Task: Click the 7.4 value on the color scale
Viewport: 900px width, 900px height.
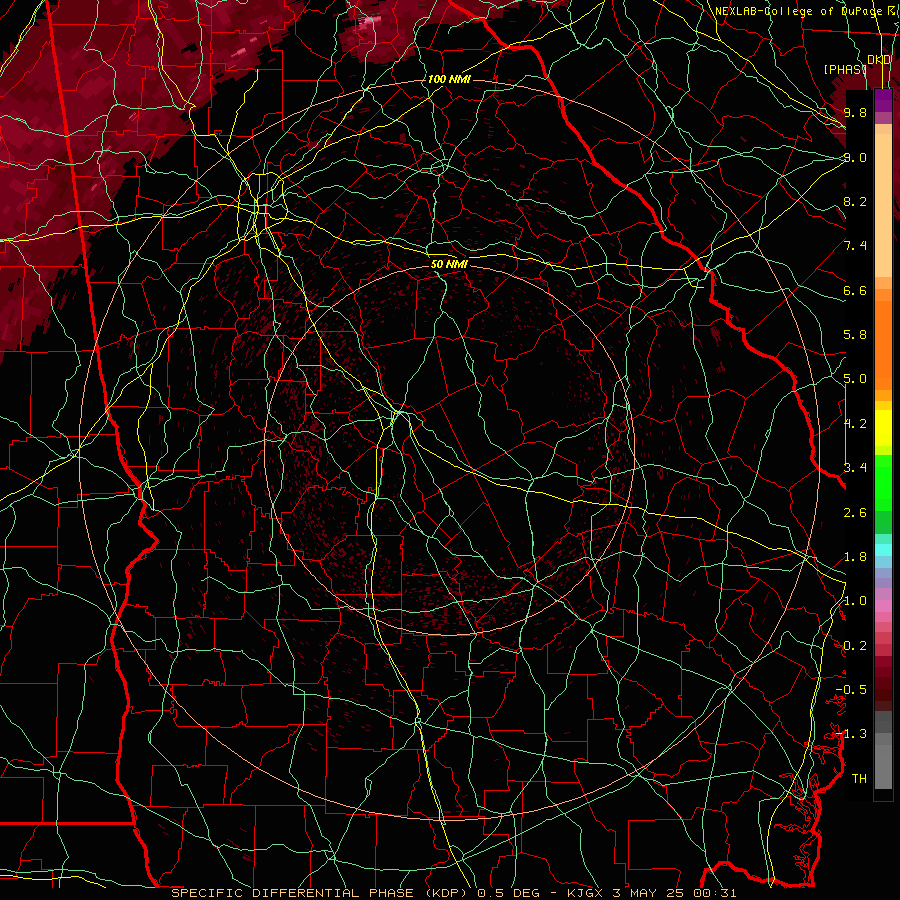Action: coord(855,246)
